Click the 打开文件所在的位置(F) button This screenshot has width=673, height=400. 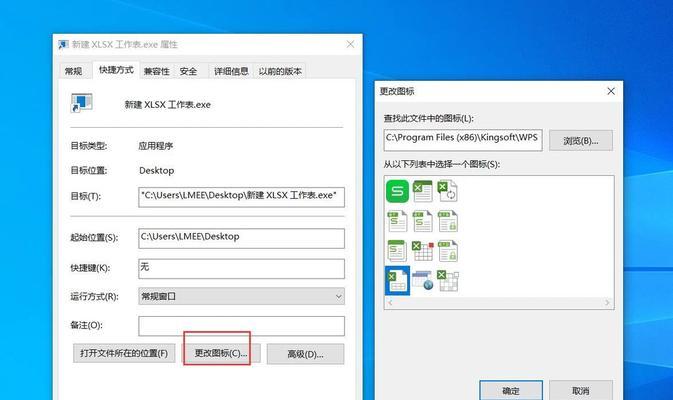[x=124, y=353]
